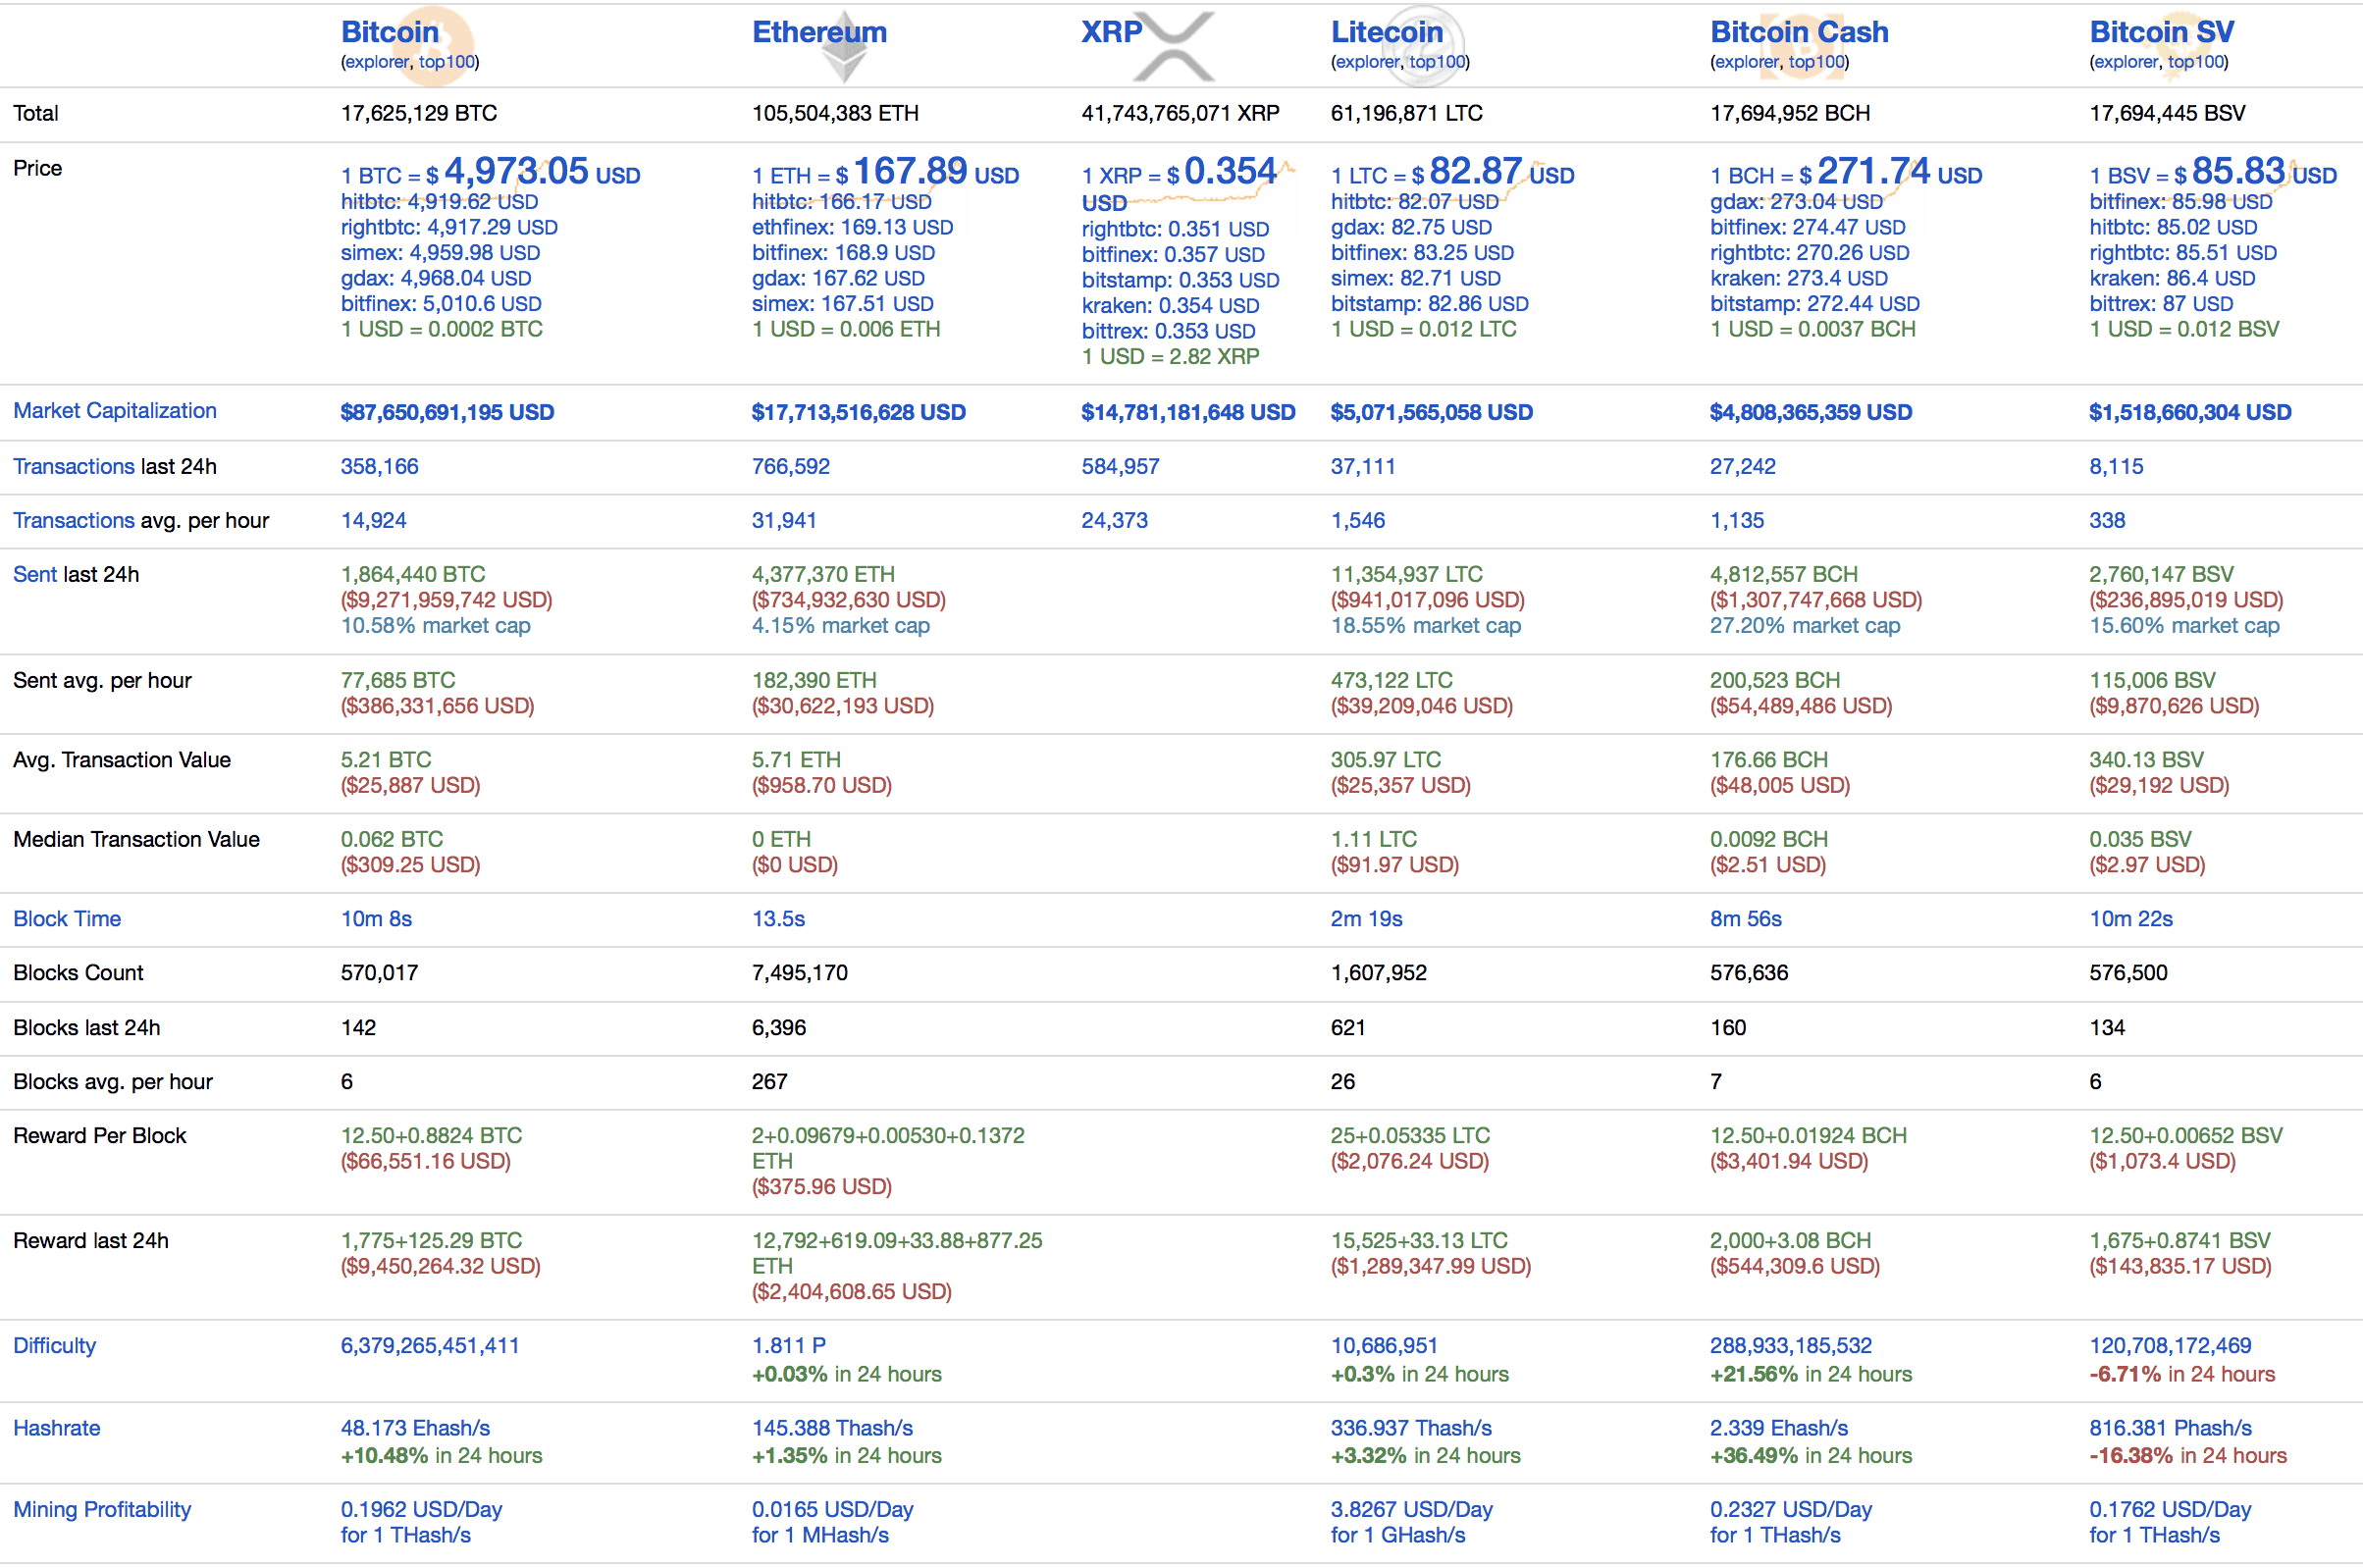Click Bitcoin market cap $87,650,691,195 USD
Screen dimensions: 2363x1568
(447, 413)
